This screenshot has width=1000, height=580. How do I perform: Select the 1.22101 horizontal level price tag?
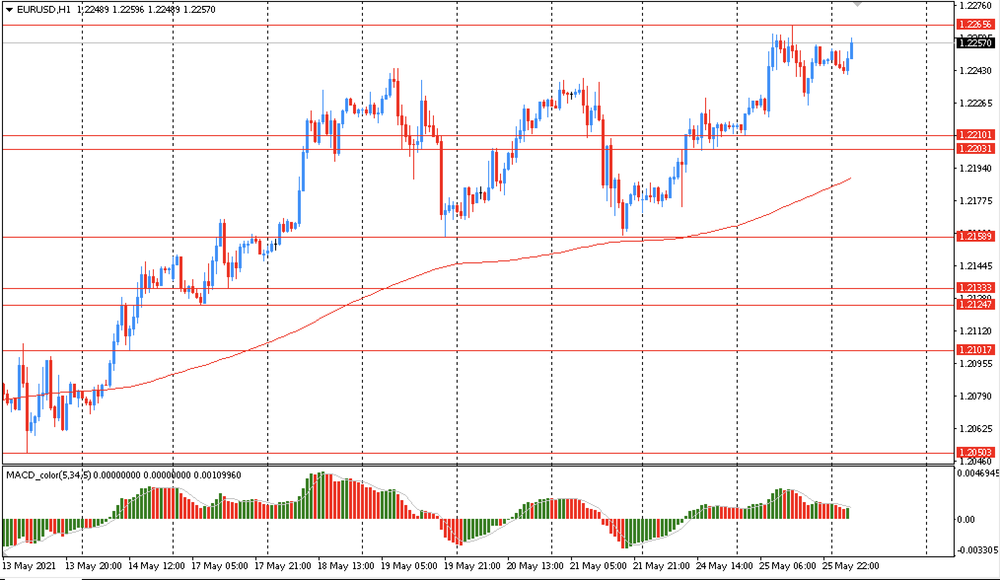(x=976, y=135)
